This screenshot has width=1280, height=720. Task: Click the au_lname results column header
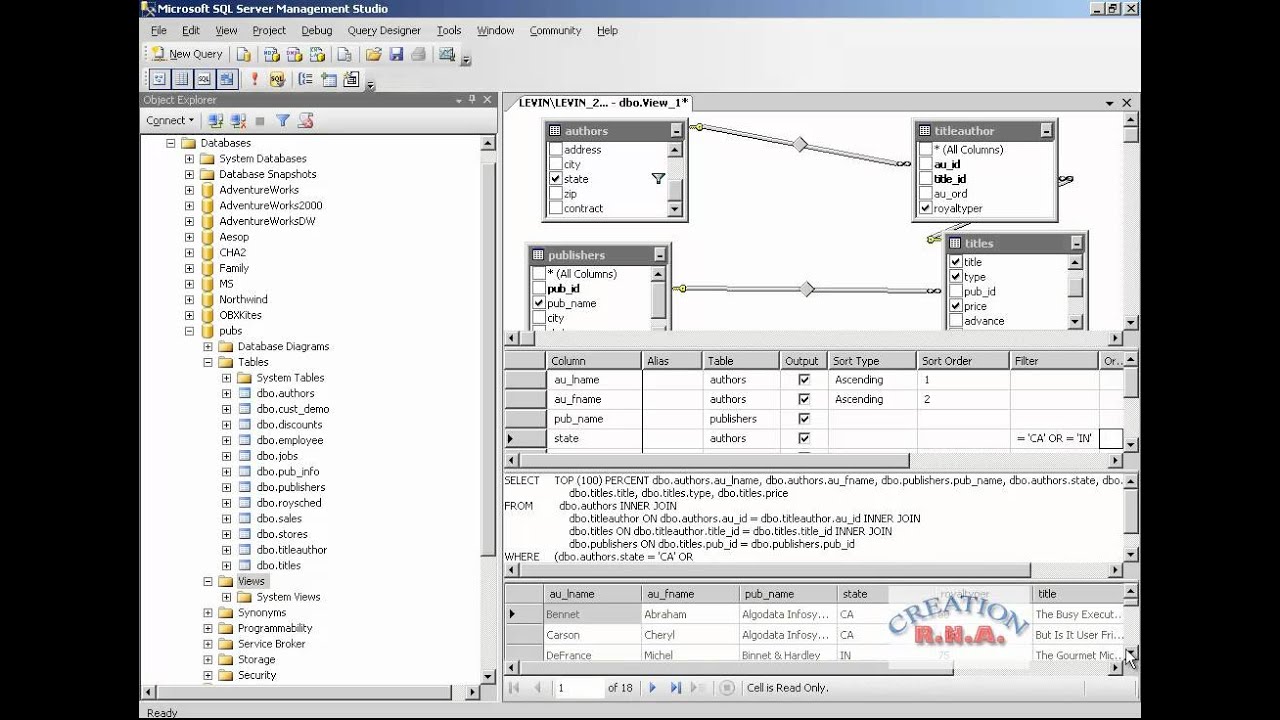[x=594, y=594]
